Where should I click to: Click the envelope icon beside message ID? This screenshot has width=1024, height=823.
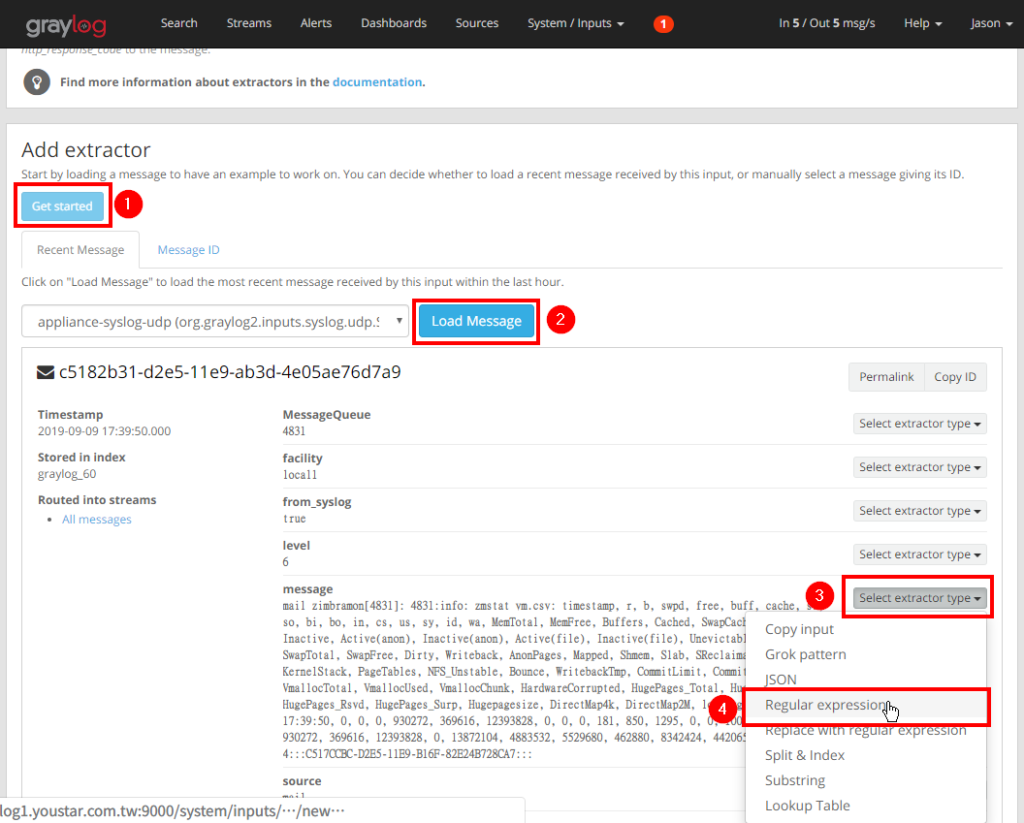[x=45, y=372]
